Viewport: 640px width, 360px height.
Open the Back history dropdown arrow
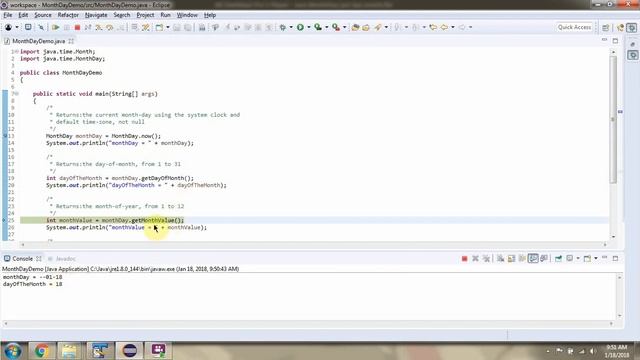pos(453,27)
